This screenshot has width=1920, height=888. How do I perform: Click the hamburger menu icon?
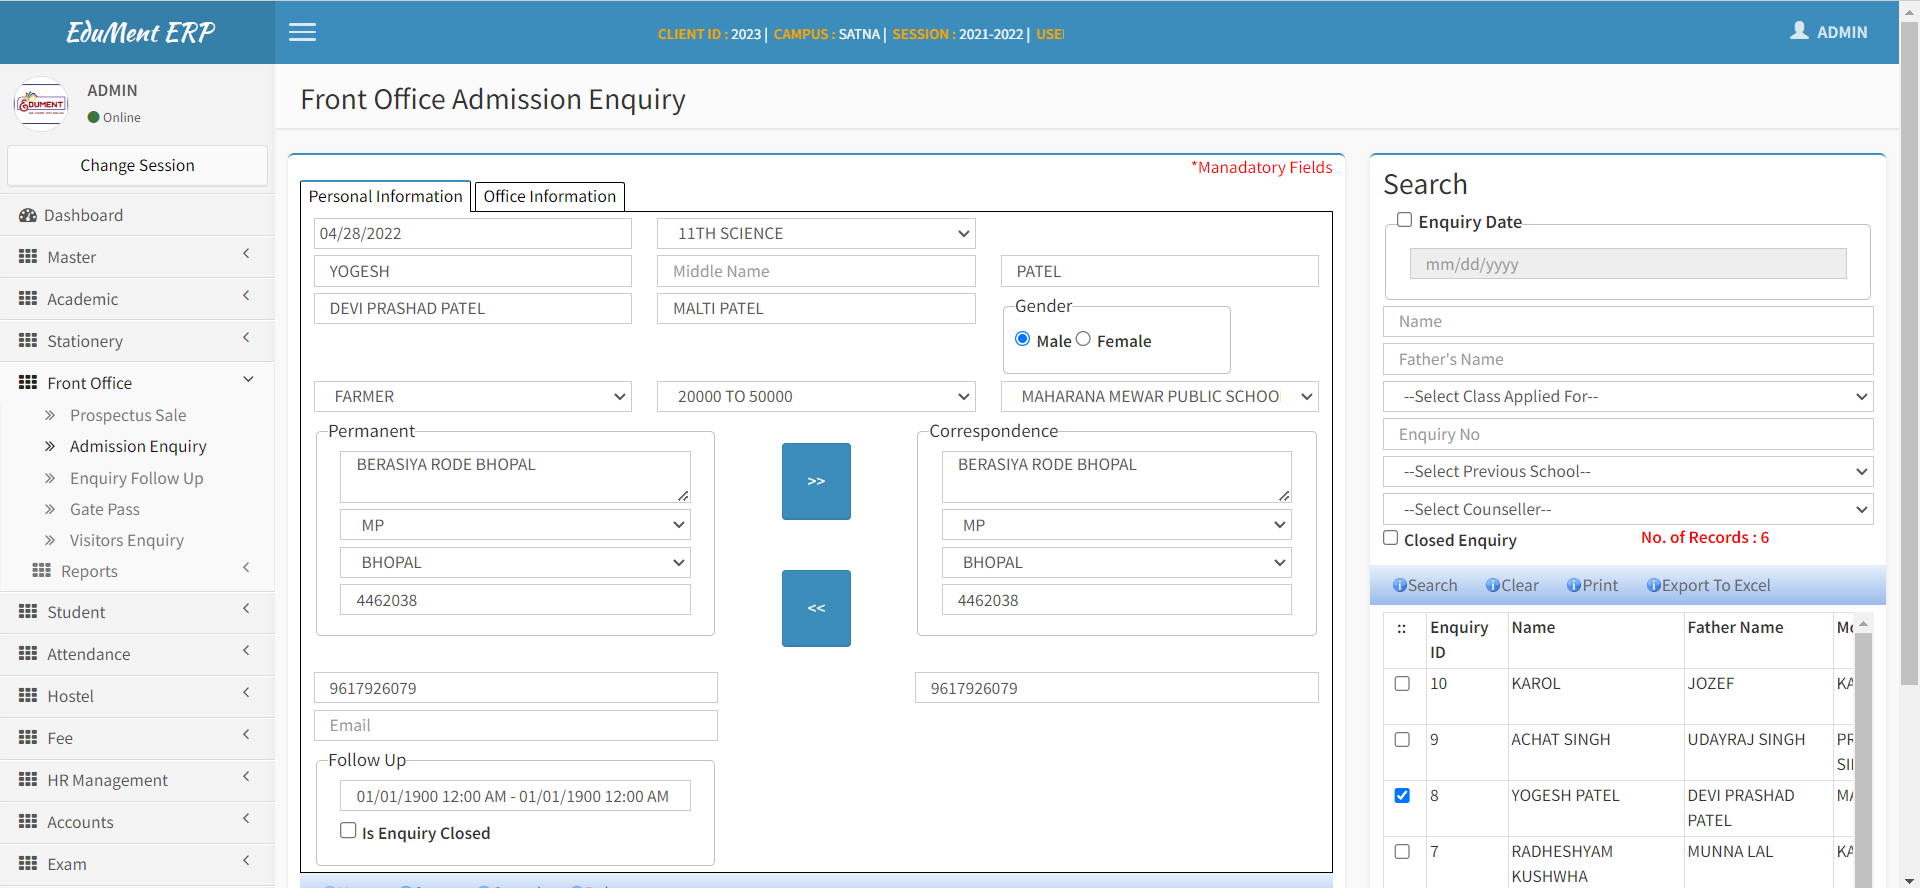tap(302, 33)
